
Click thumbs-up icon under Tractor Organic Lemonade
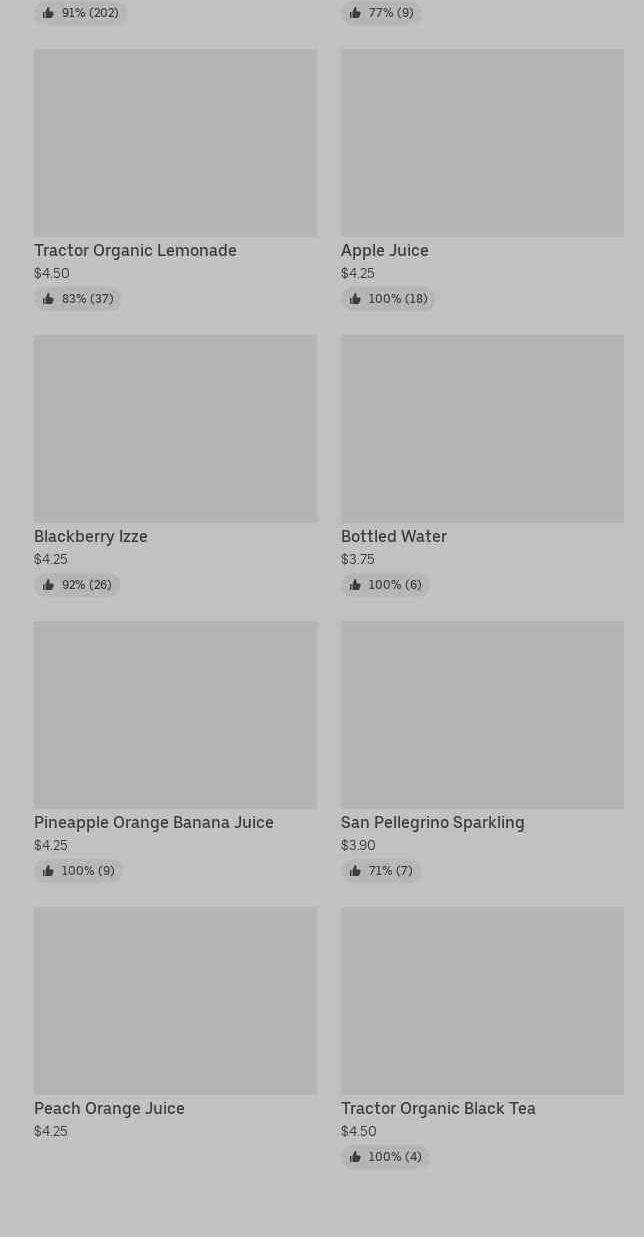[x=48, y=299]
